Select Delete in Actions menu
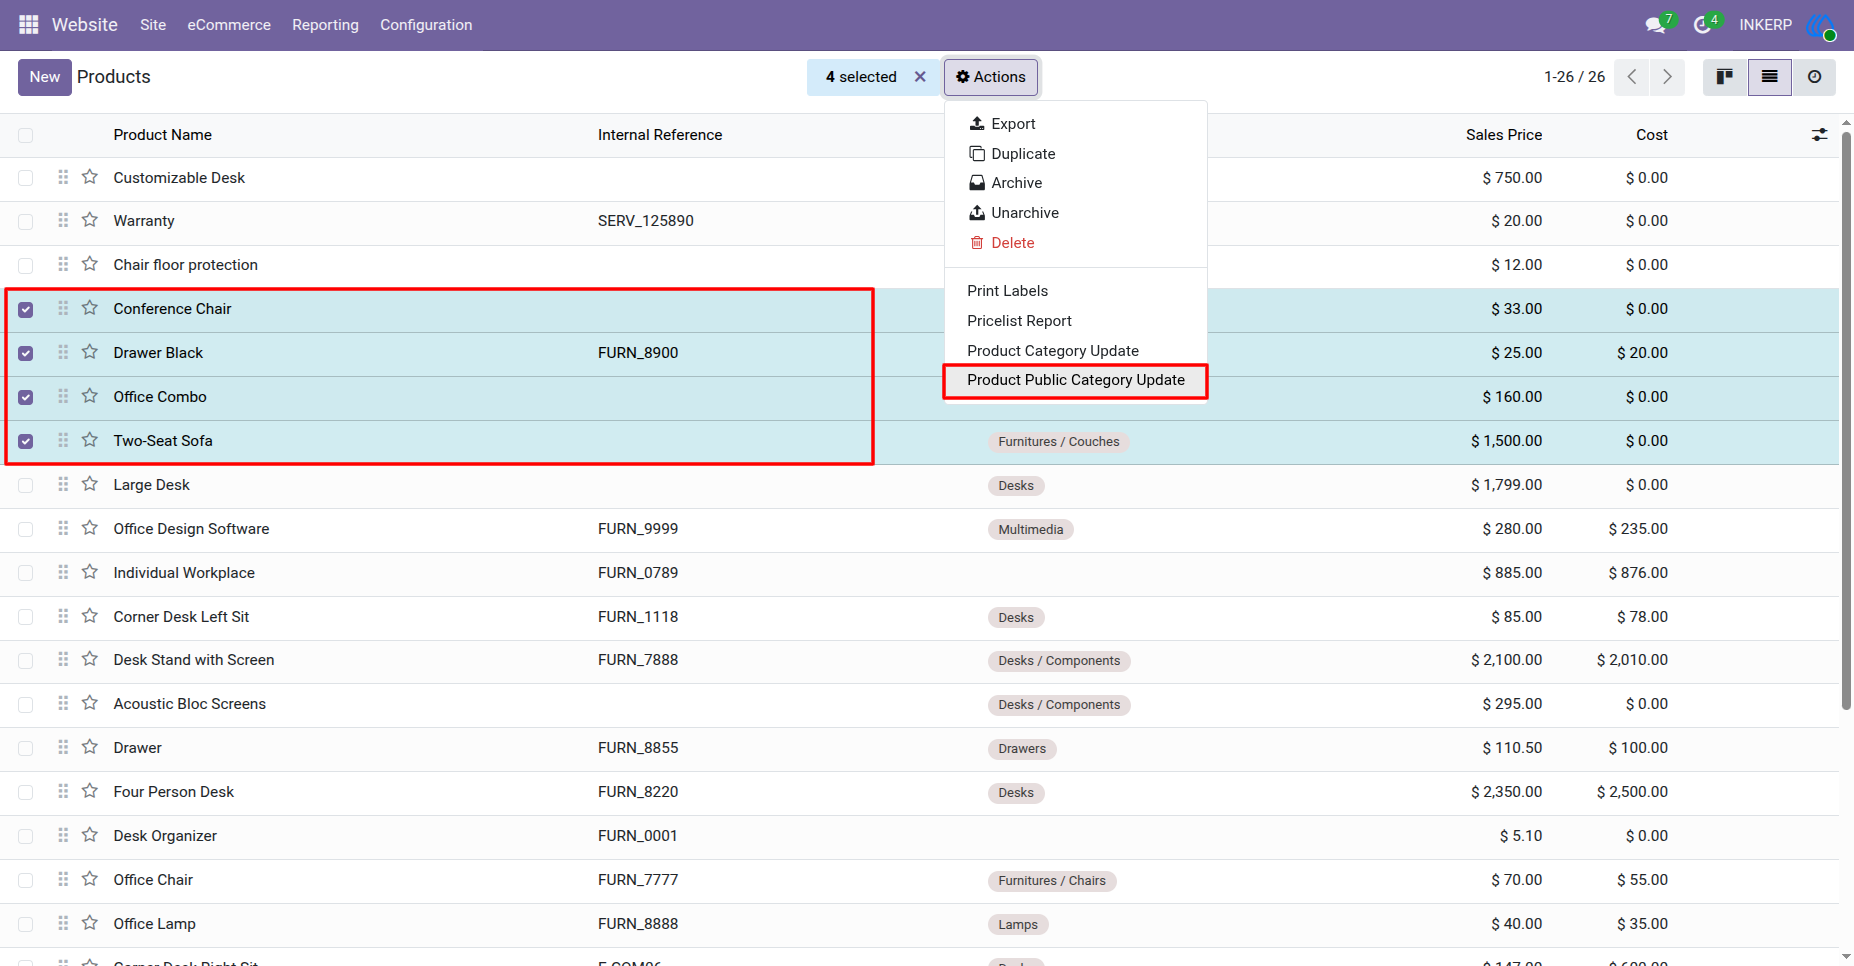Viewport: 1854px width, 966px height. point(1076,243)
